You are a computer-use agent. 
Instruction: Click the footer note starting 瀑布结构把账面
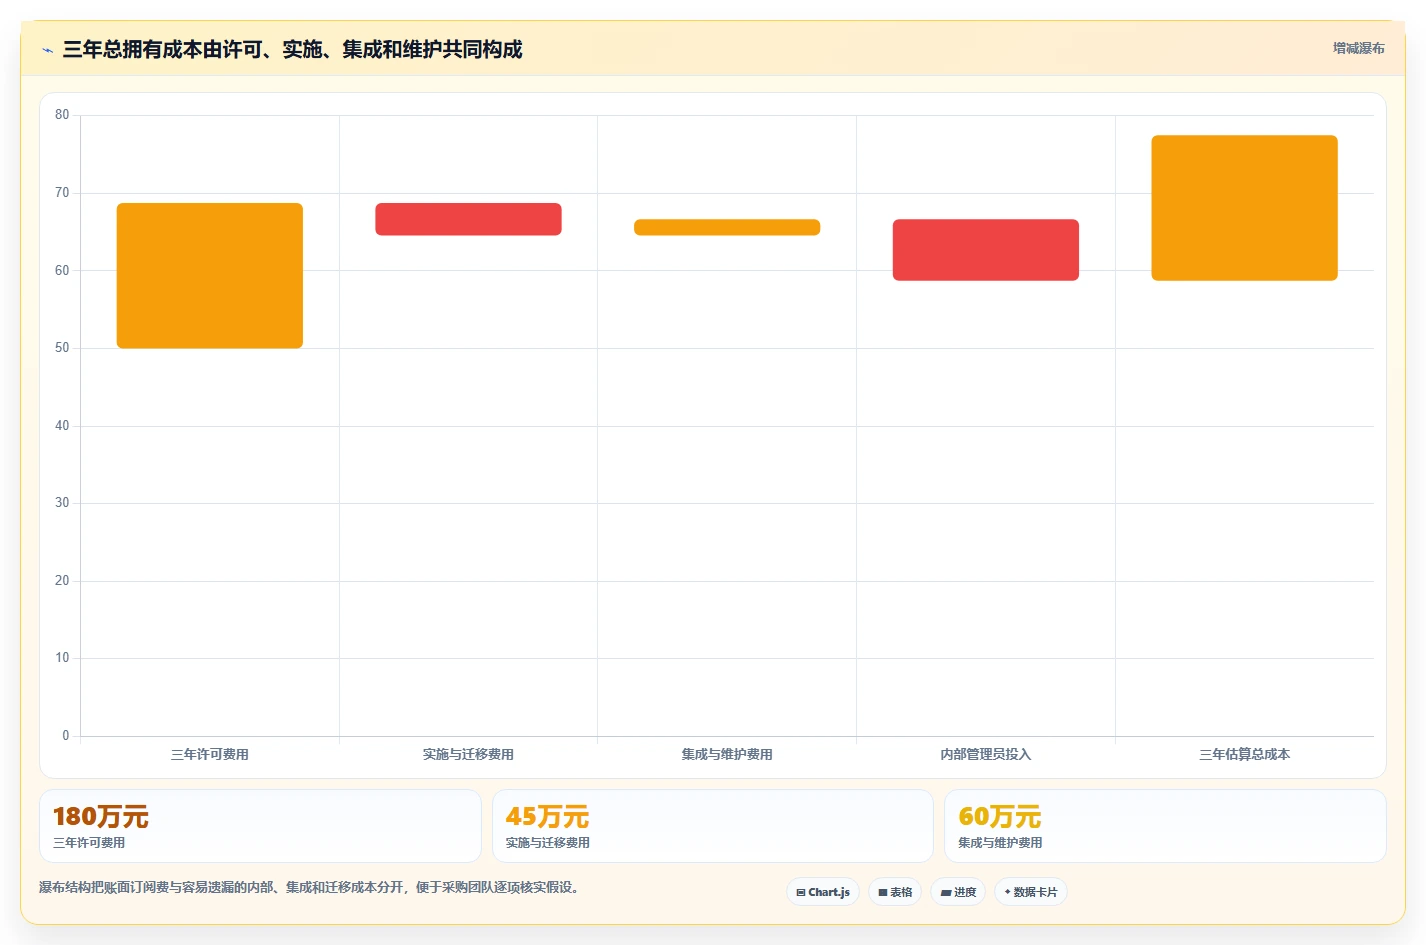(311, 887)
